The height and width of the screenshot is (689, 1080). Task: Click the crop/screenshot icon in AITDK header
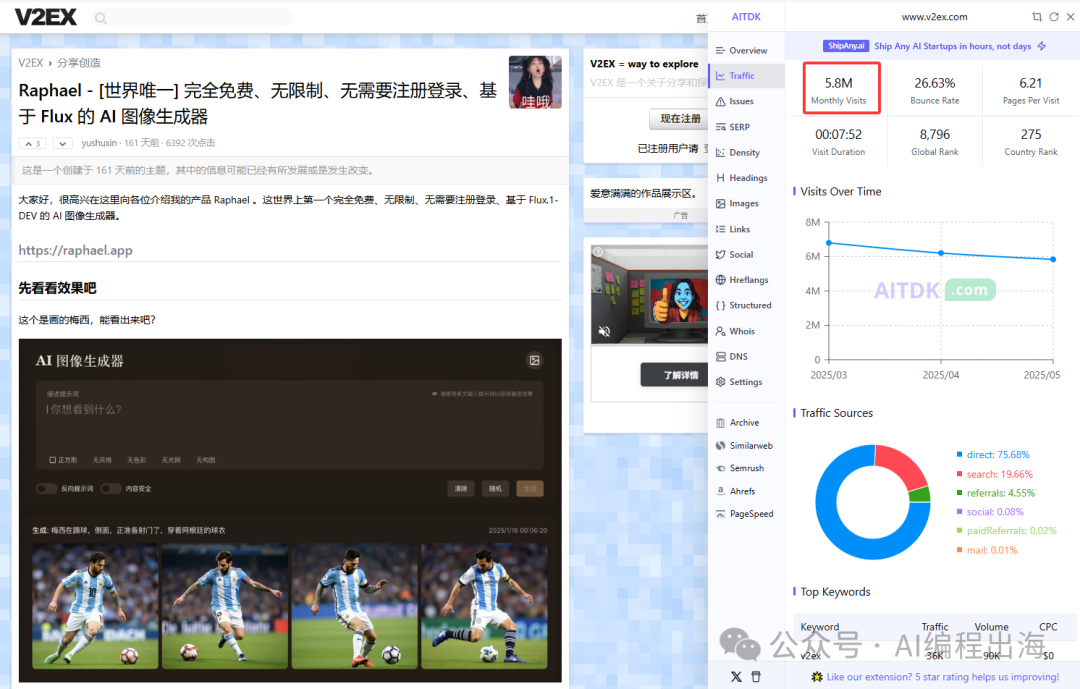1036,17
